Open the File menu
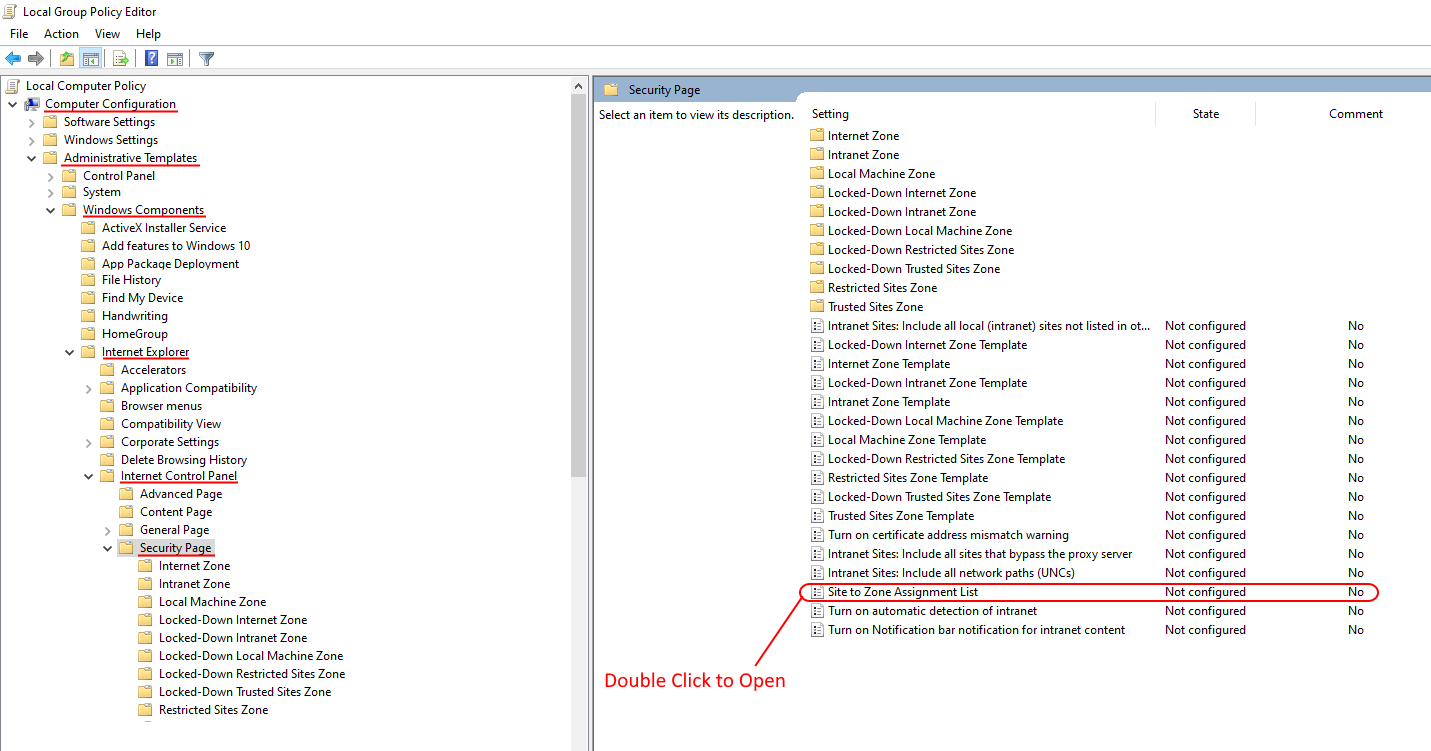 (x=19, y=34)
